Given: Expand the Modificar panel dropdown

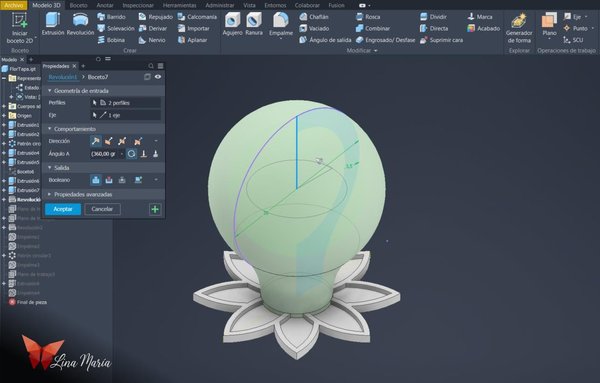Looking at the screenshot, I should coord(376,51).
